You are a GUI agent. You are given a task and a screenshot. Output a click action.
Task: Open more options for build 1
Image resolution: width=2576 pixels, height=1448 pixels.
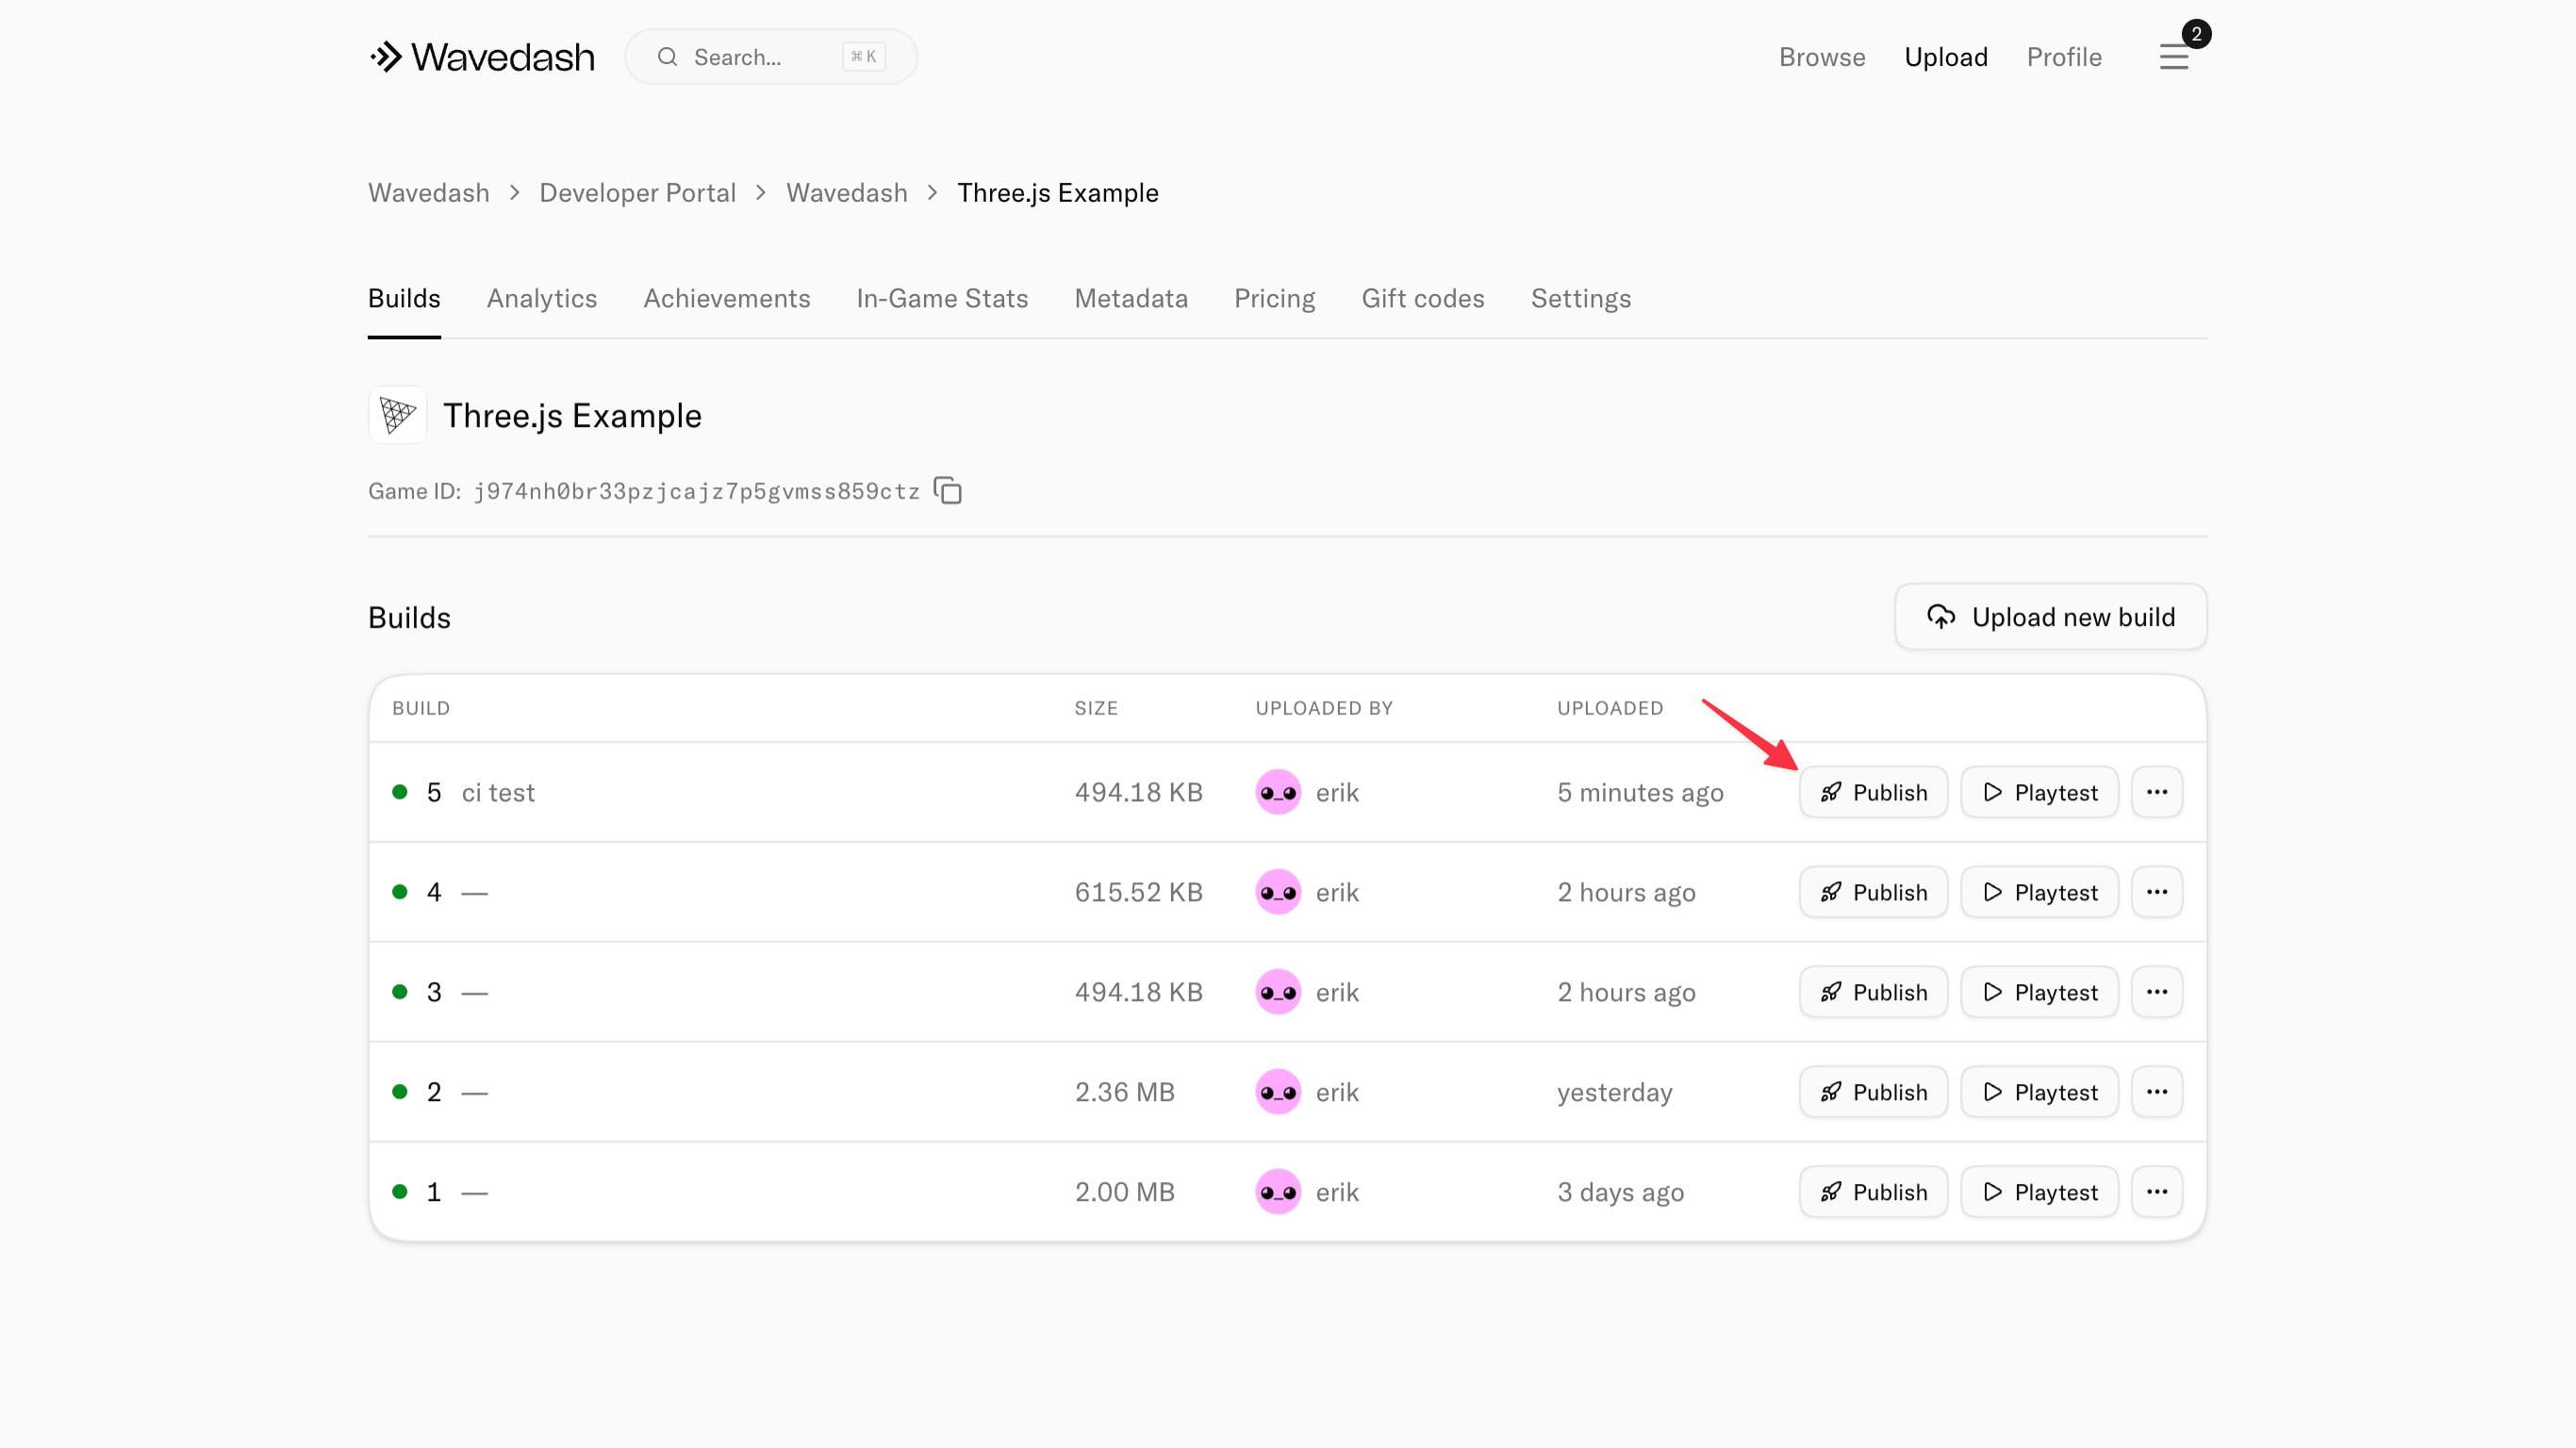pyautogui.click(x=2156, y=1192)
